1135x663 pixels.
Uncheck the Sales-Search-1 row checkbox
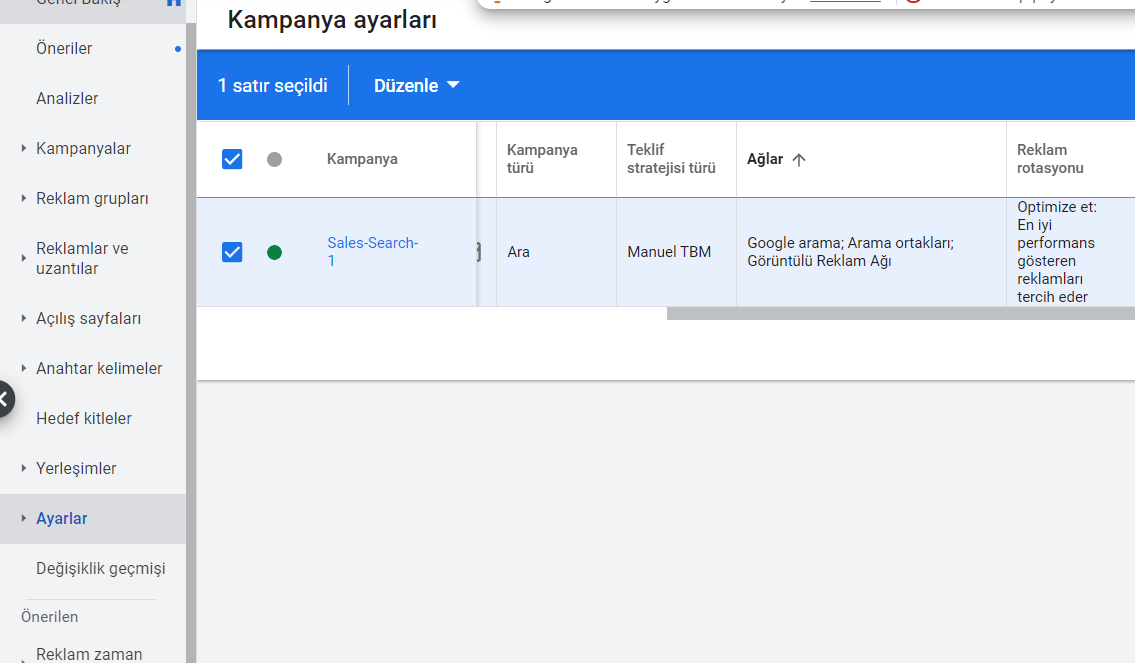pos(232,252)
